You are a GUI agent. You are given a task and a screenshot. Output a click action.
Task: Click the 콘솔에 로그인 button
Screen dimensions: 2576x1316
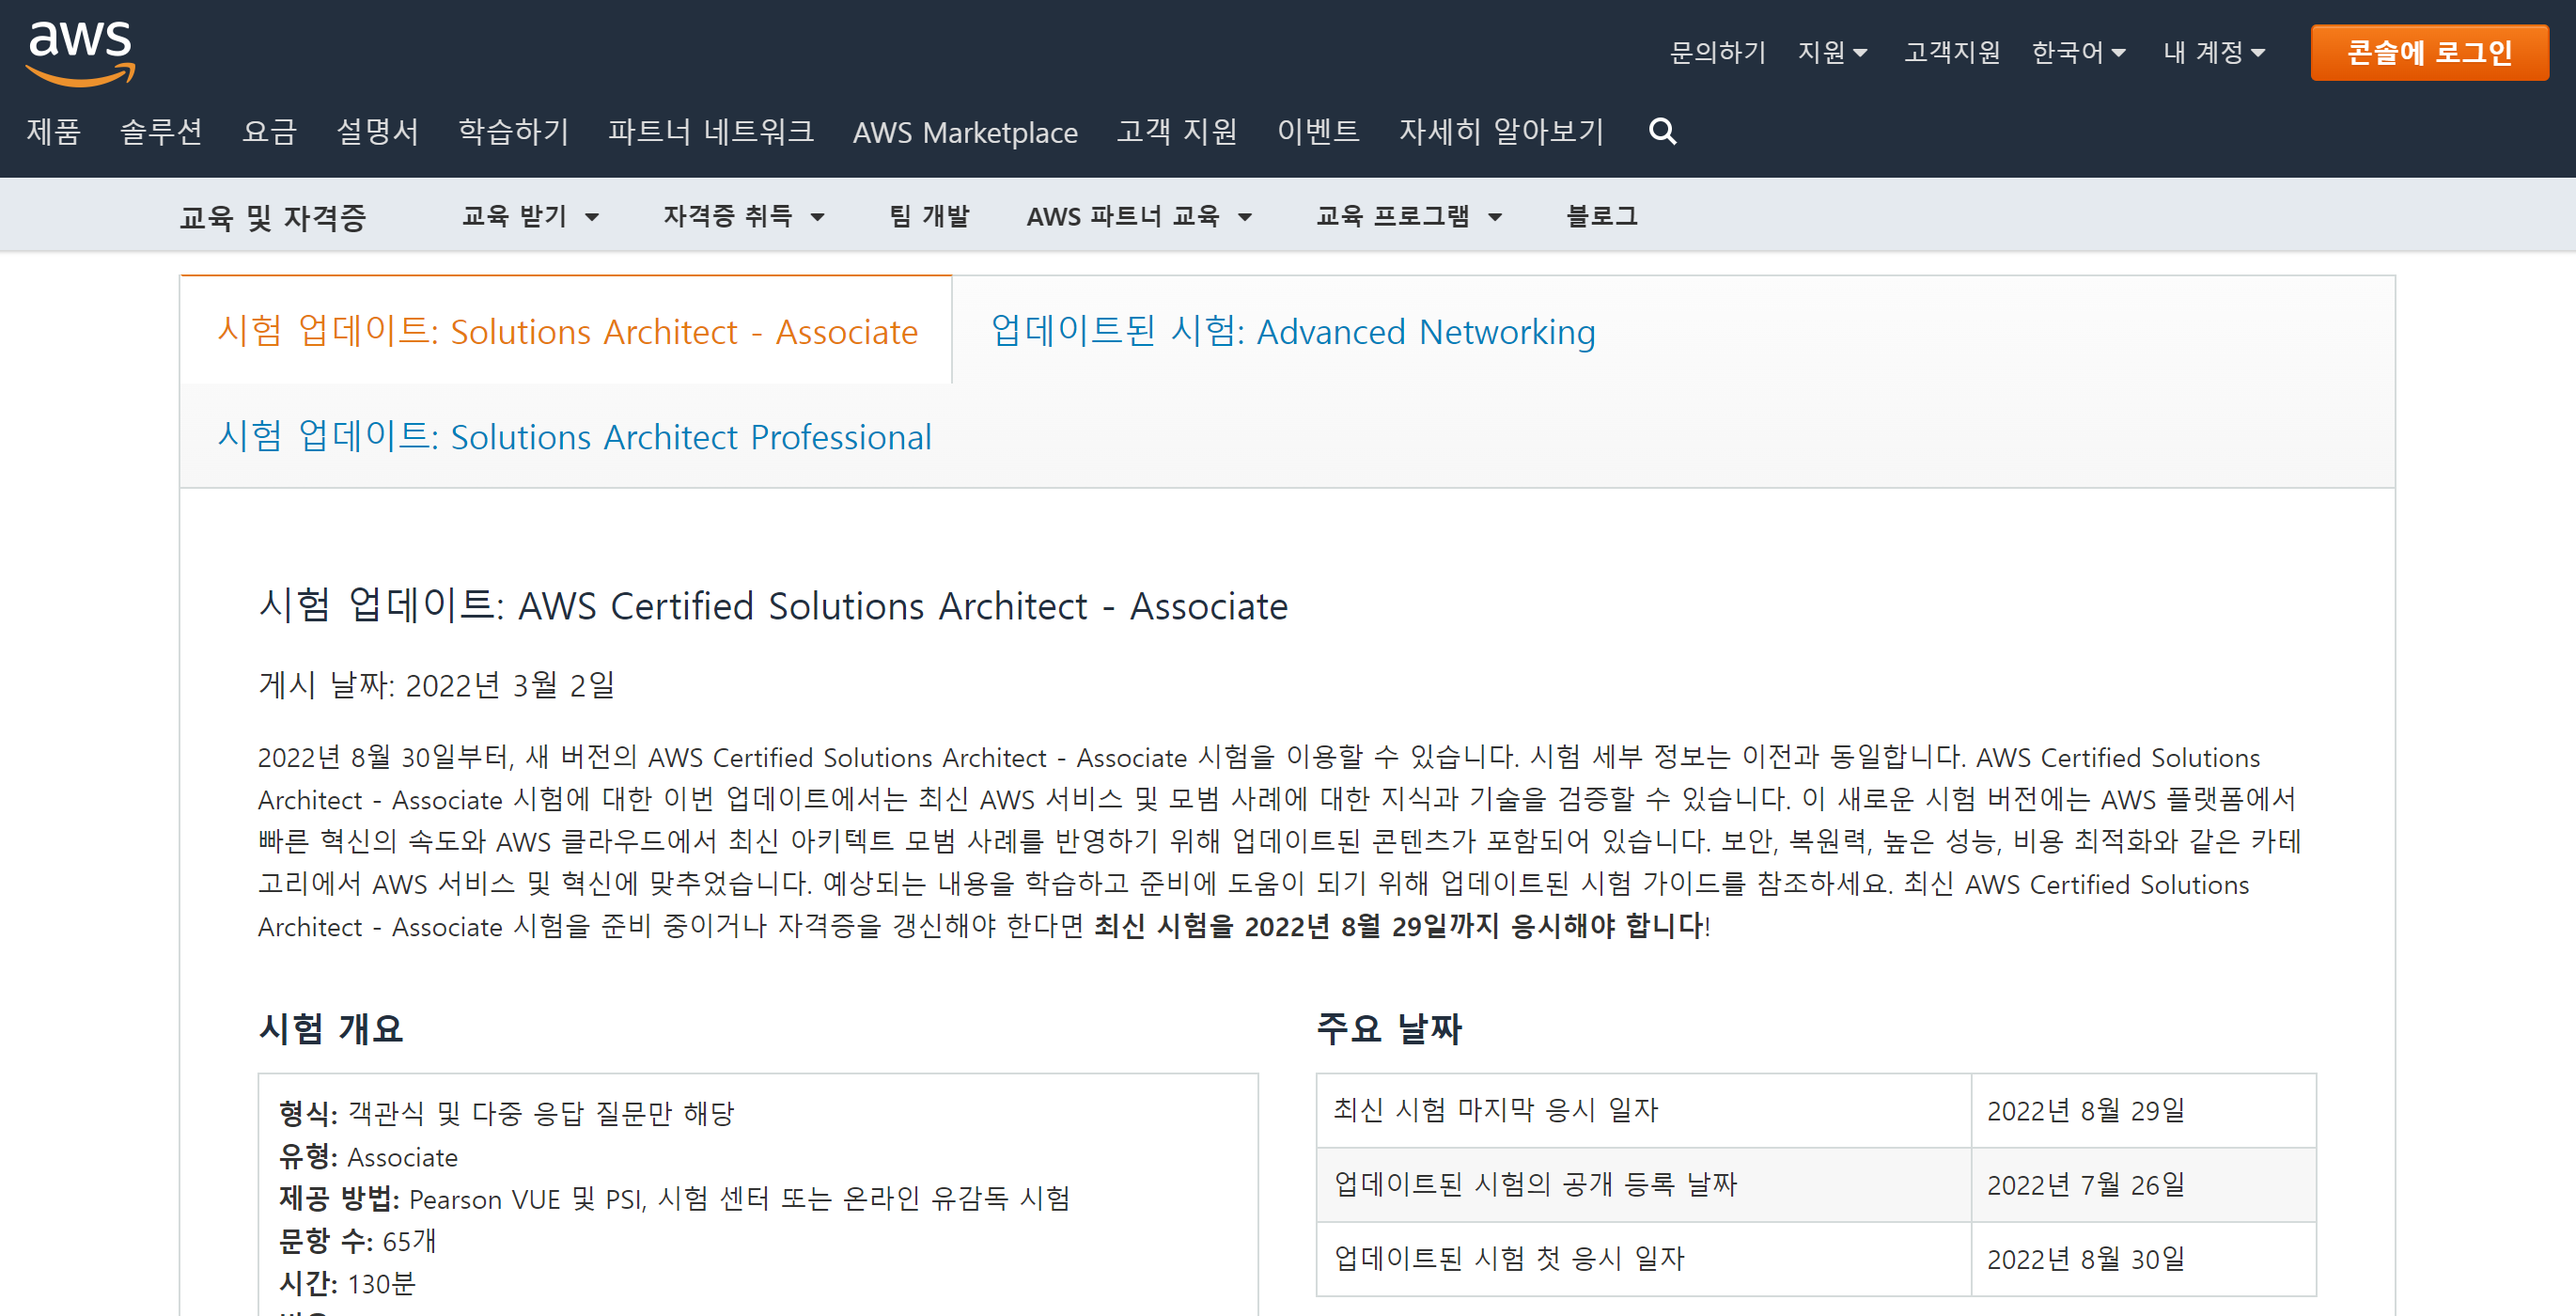tap(2428, 52)
